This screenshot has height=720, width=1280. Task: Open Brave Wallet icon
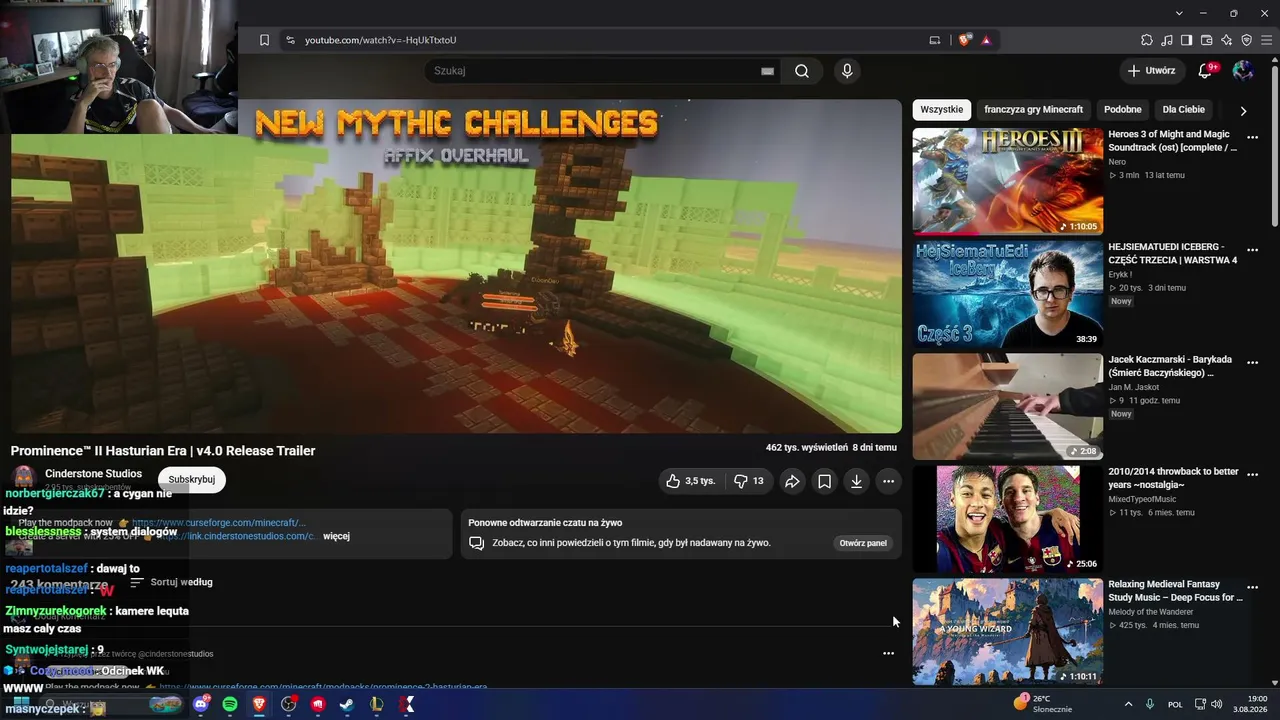(x=1206, y=40)
